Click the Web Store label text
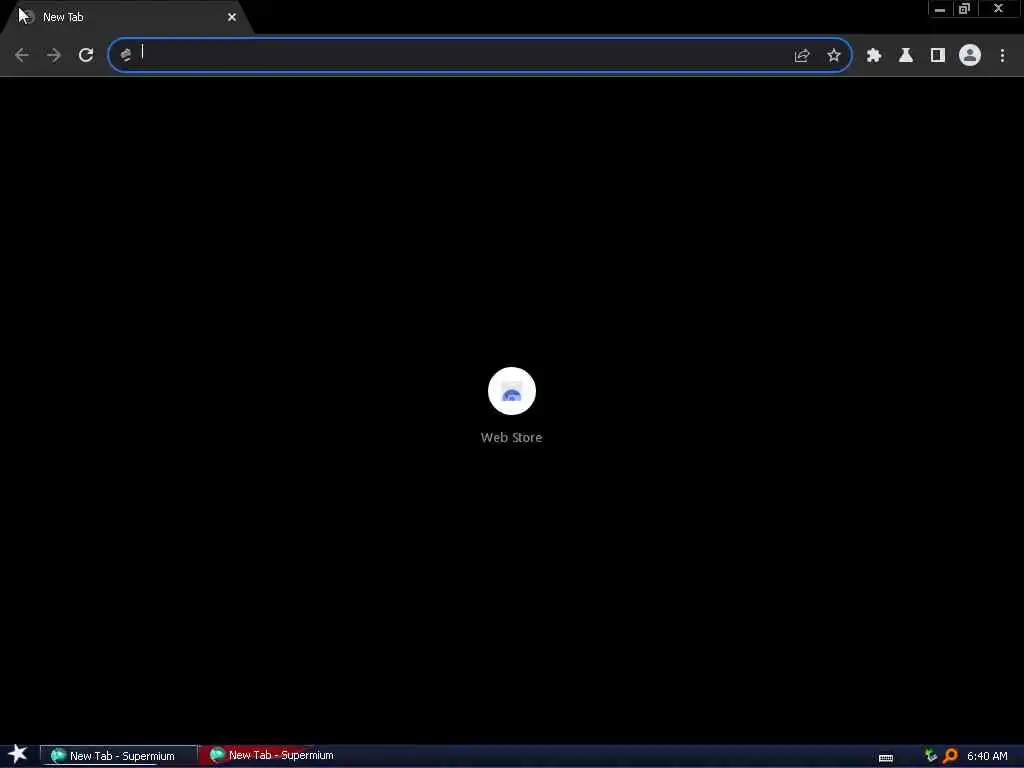The width and height of the screenshot is (1024, 768). [x=511, y=438]
